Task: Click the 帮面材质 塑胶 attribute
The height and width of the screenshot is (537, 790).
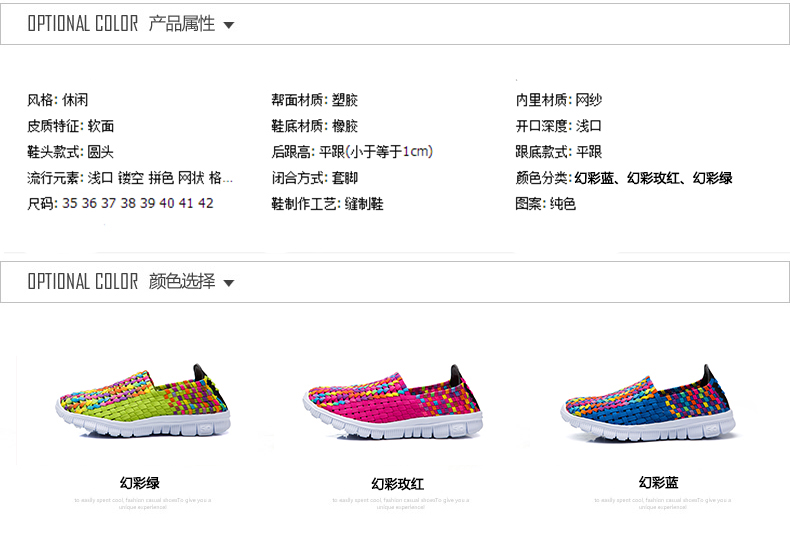Action: click(315, 100)
